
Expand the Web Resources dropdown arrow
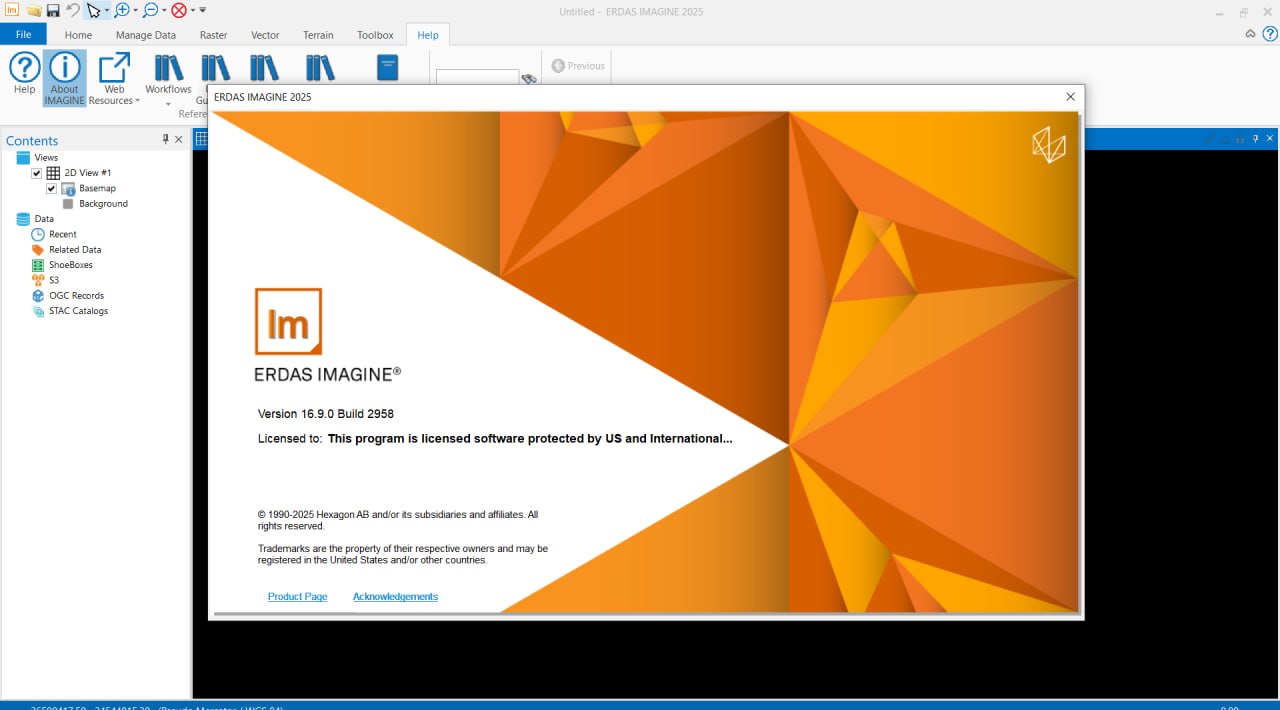138,101
